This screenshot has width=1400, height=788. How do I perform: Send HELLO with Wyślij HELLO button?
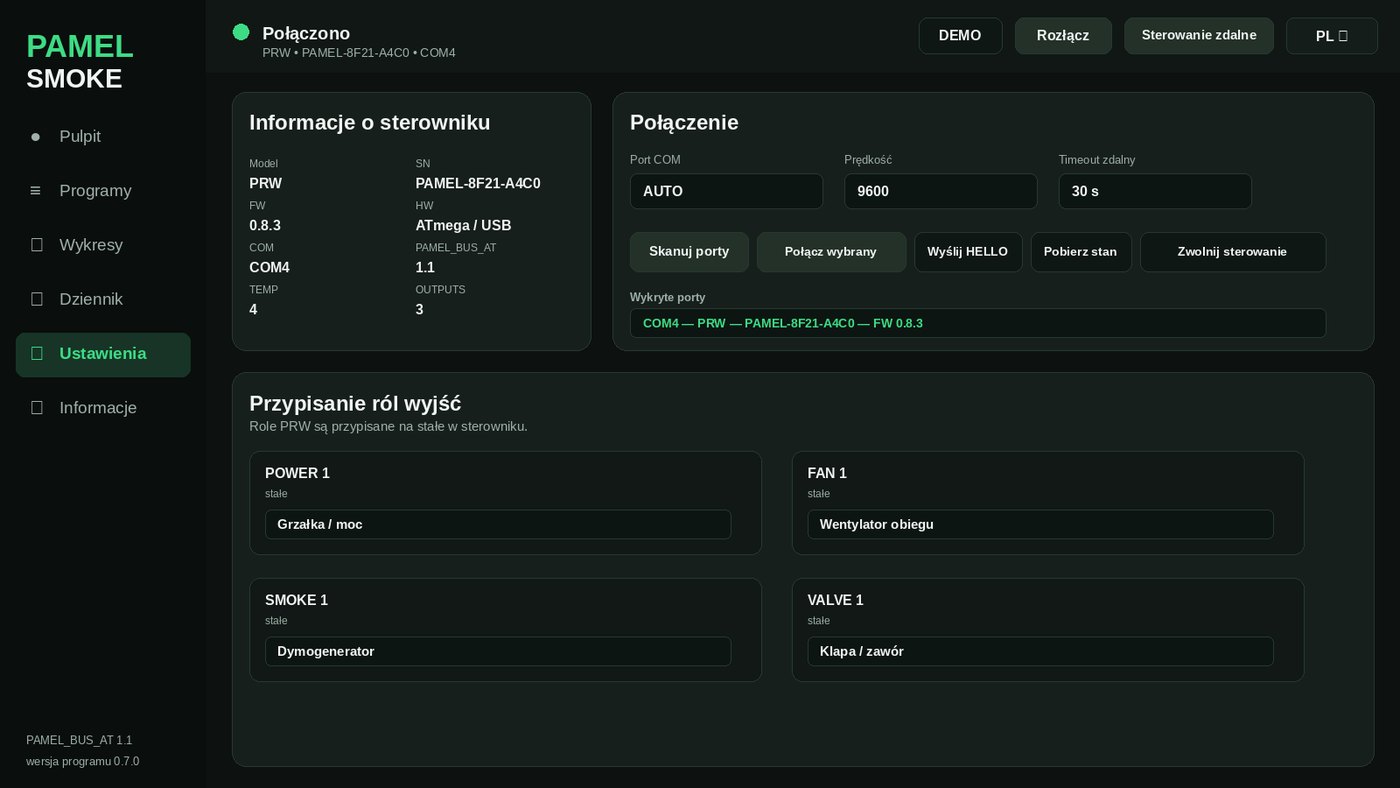968,252
